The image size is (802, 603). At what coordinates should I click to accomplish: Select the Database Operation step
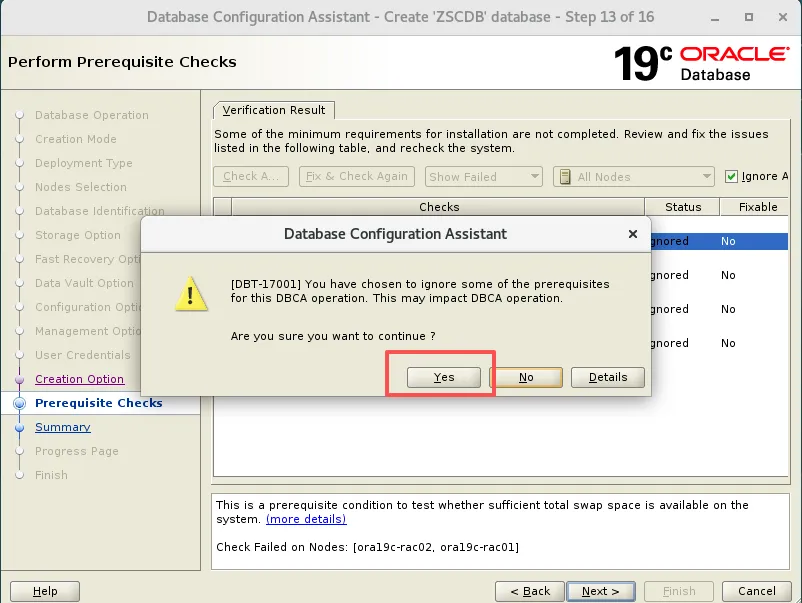coord(92,115)
